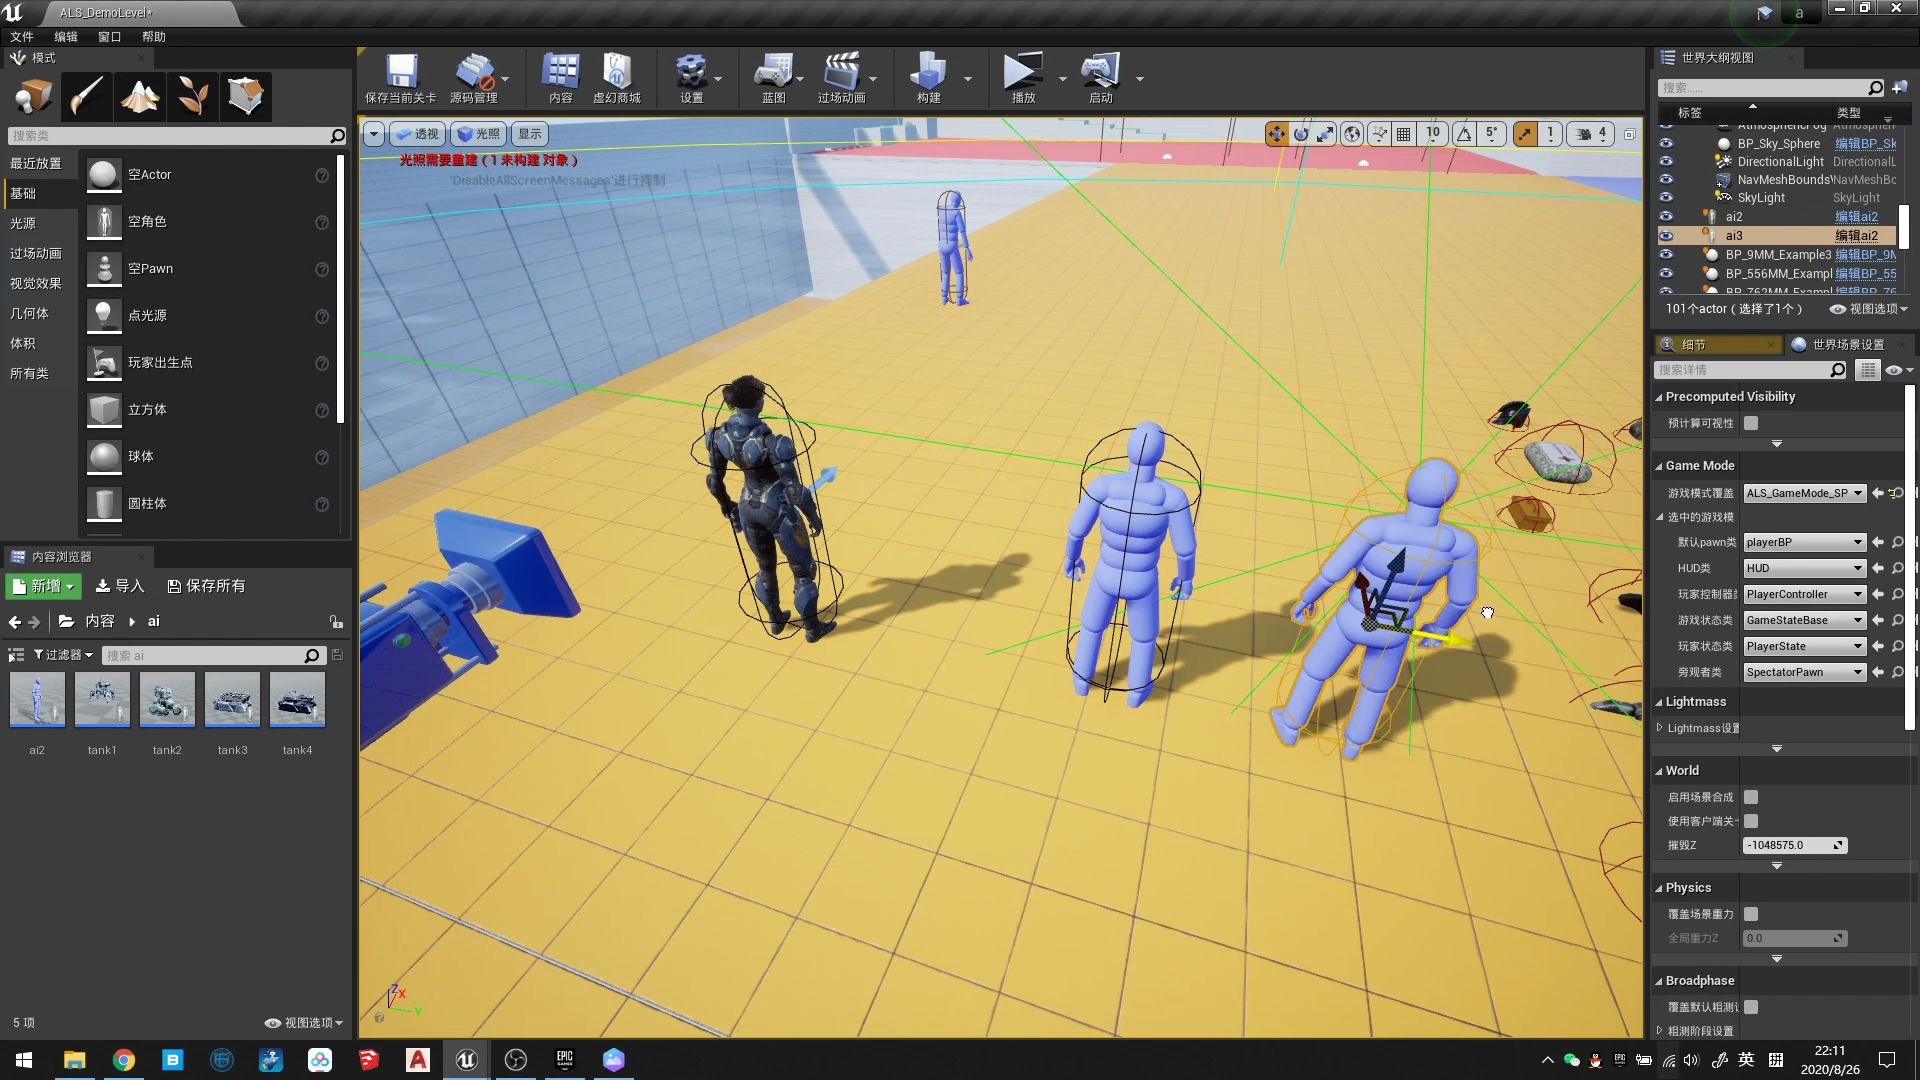Open the 玩家控制器类 PlayerController dropdown
Viewport: 1920px width, 1080px height.
1803,593
